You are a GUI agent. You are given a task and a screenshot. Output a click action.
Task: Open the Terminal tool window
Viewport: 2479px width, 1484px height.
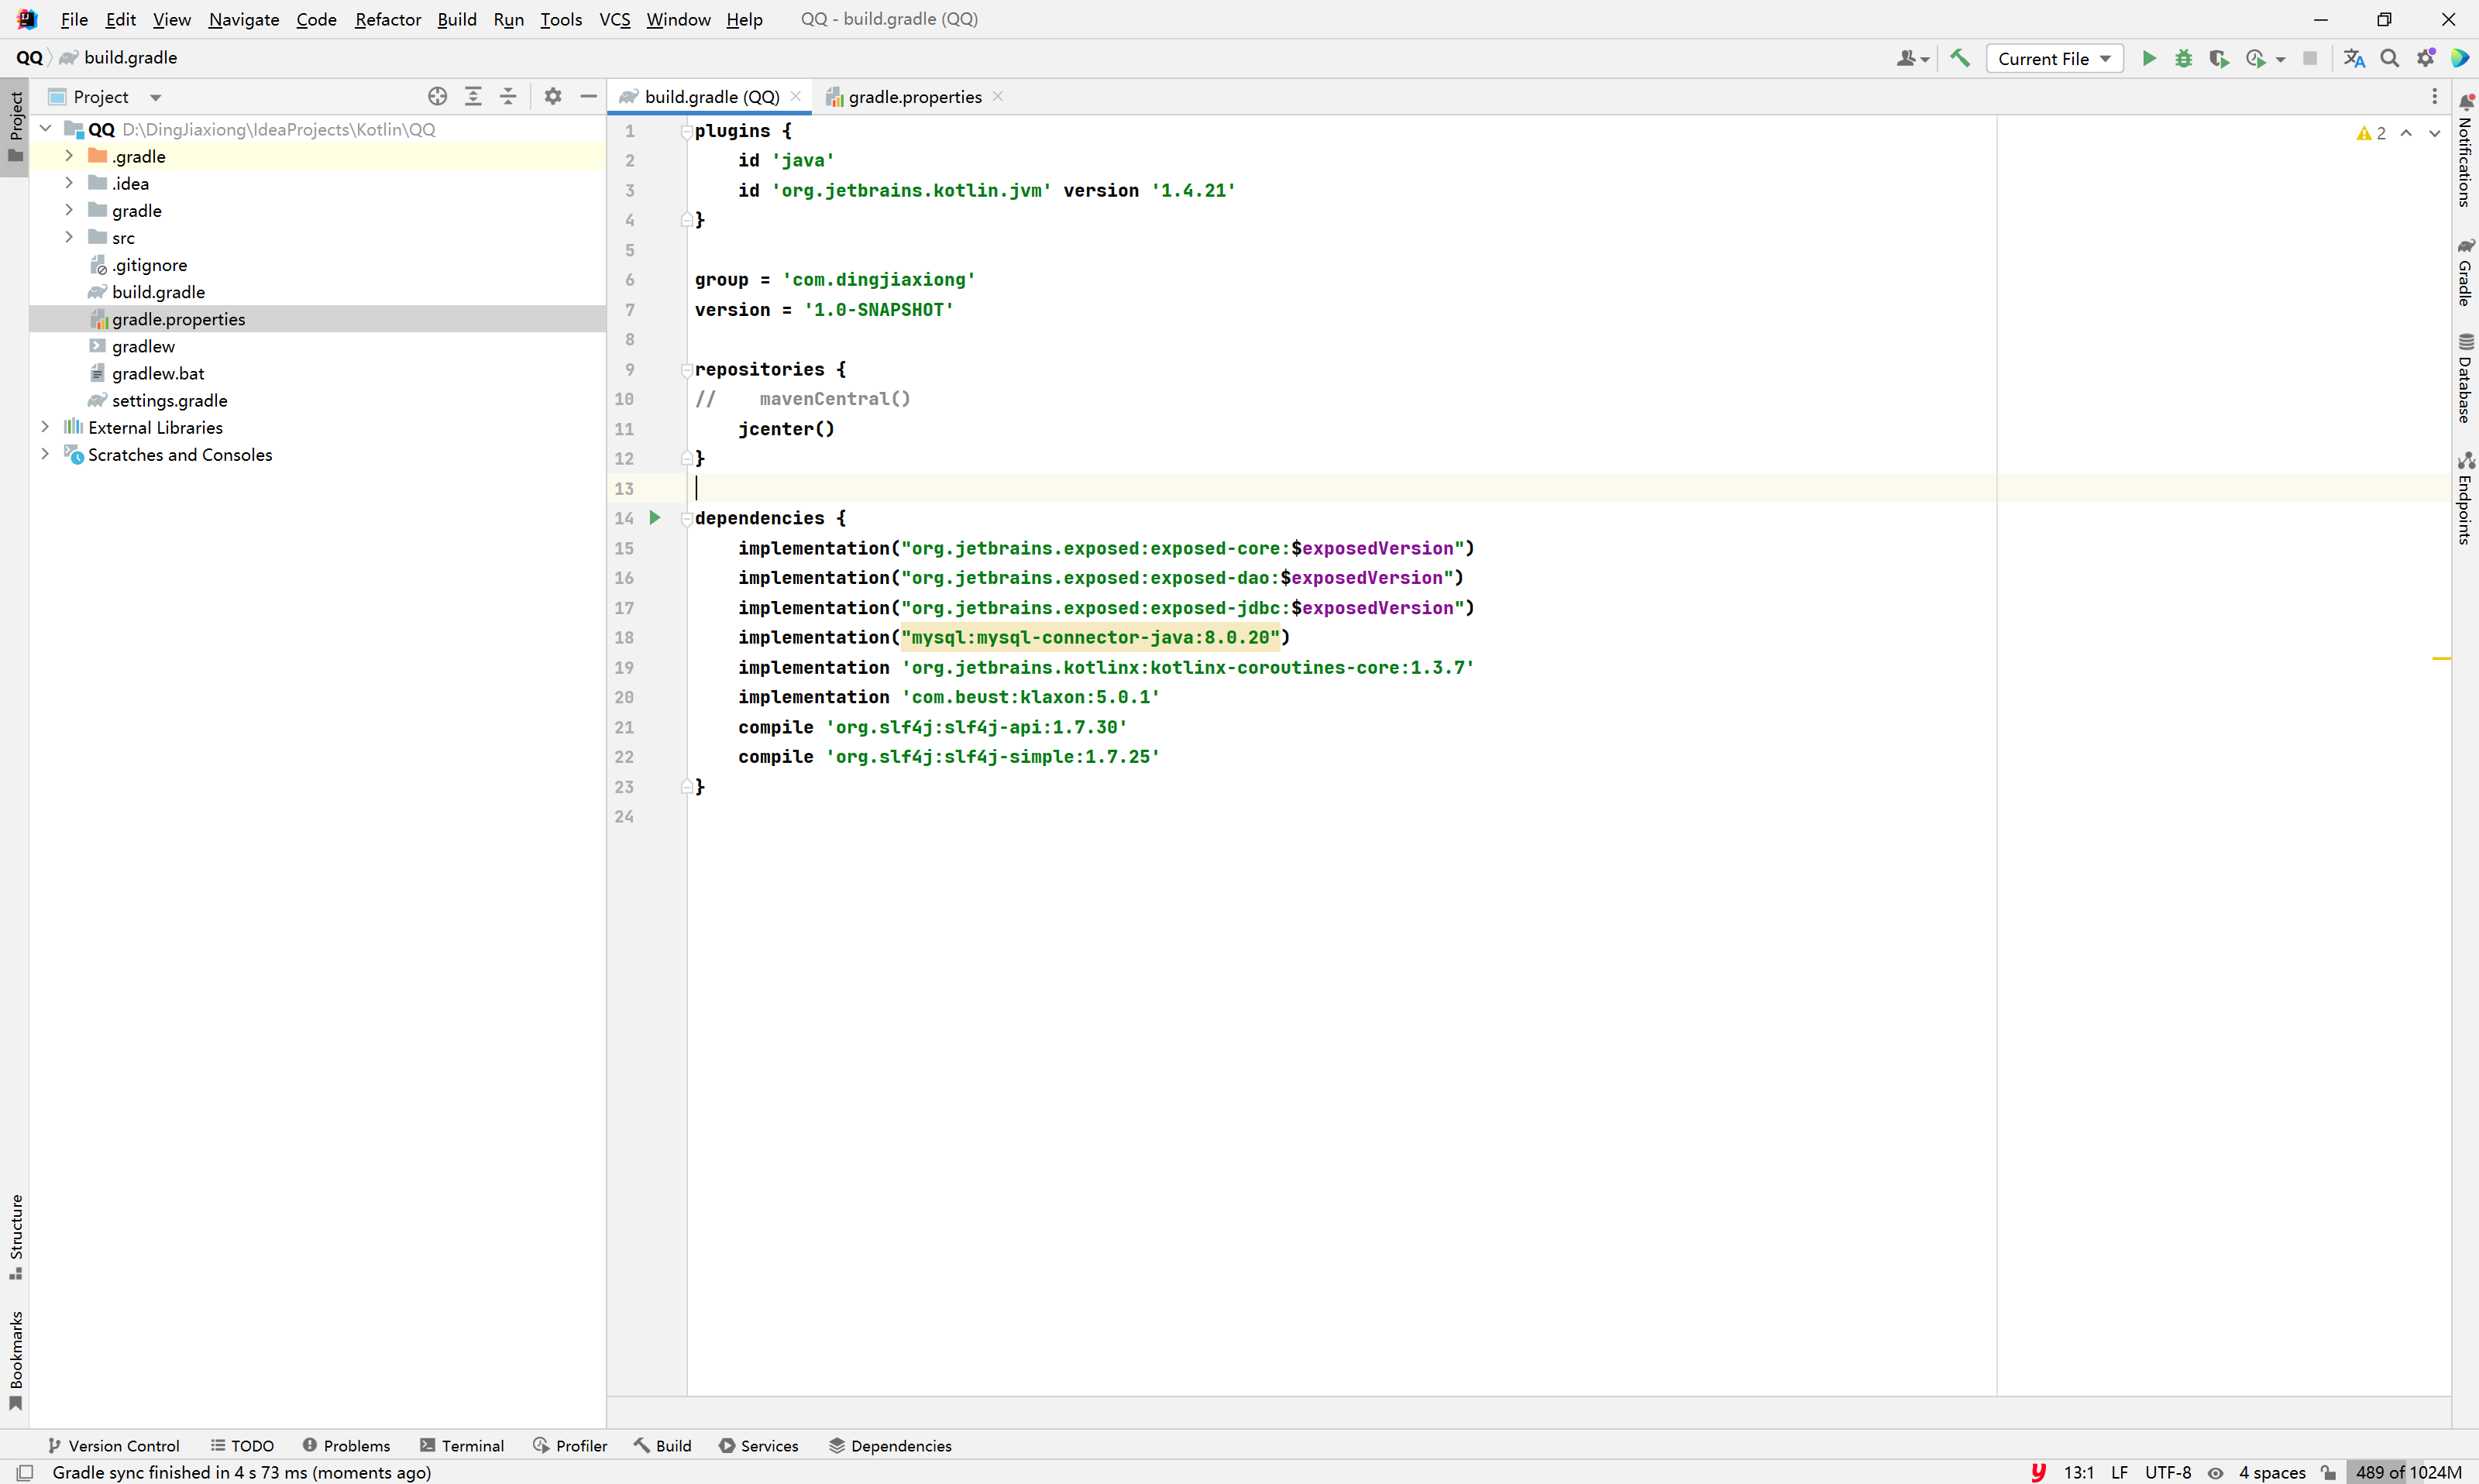coord(462,1445)
